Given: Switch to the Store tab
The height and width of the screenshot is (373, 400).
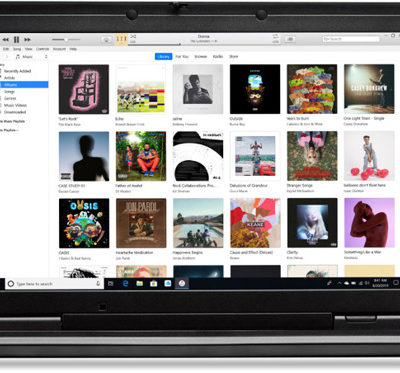Looking at the screenshot, I should coord(233,57).
